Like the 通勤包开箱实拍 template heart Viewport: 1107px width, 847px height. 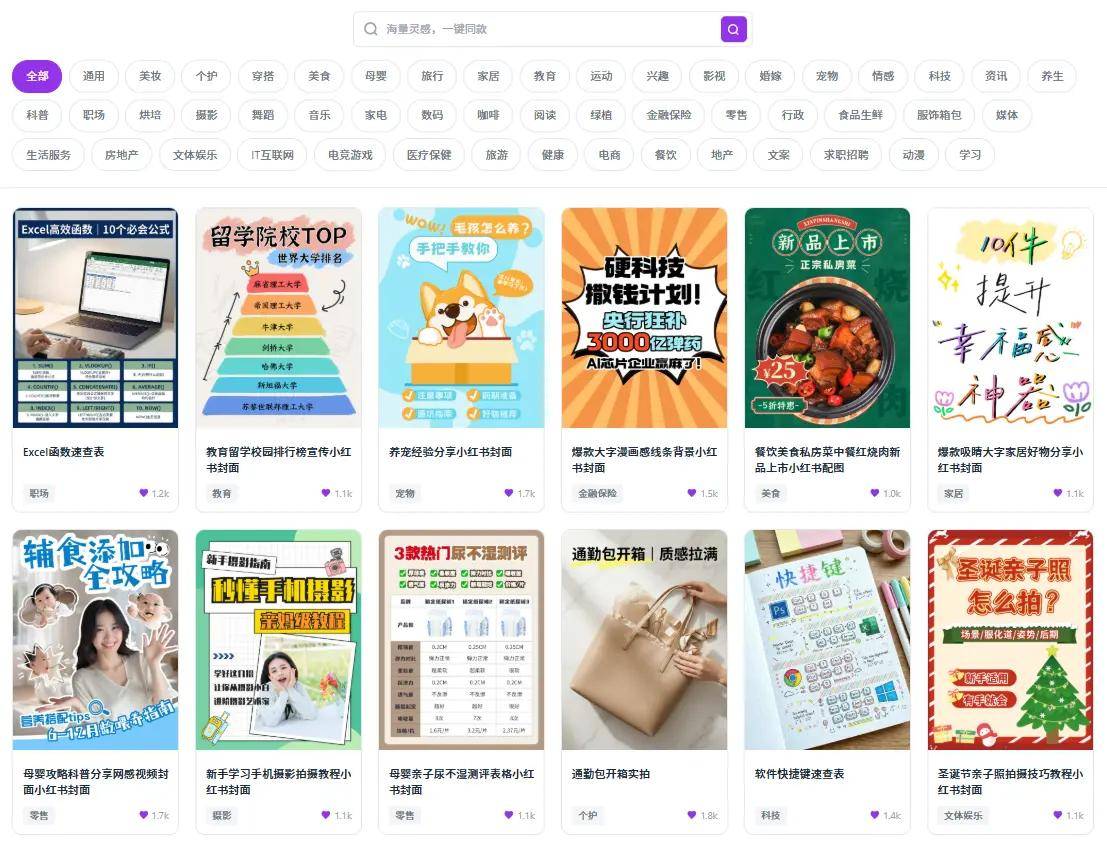[692, 815]
